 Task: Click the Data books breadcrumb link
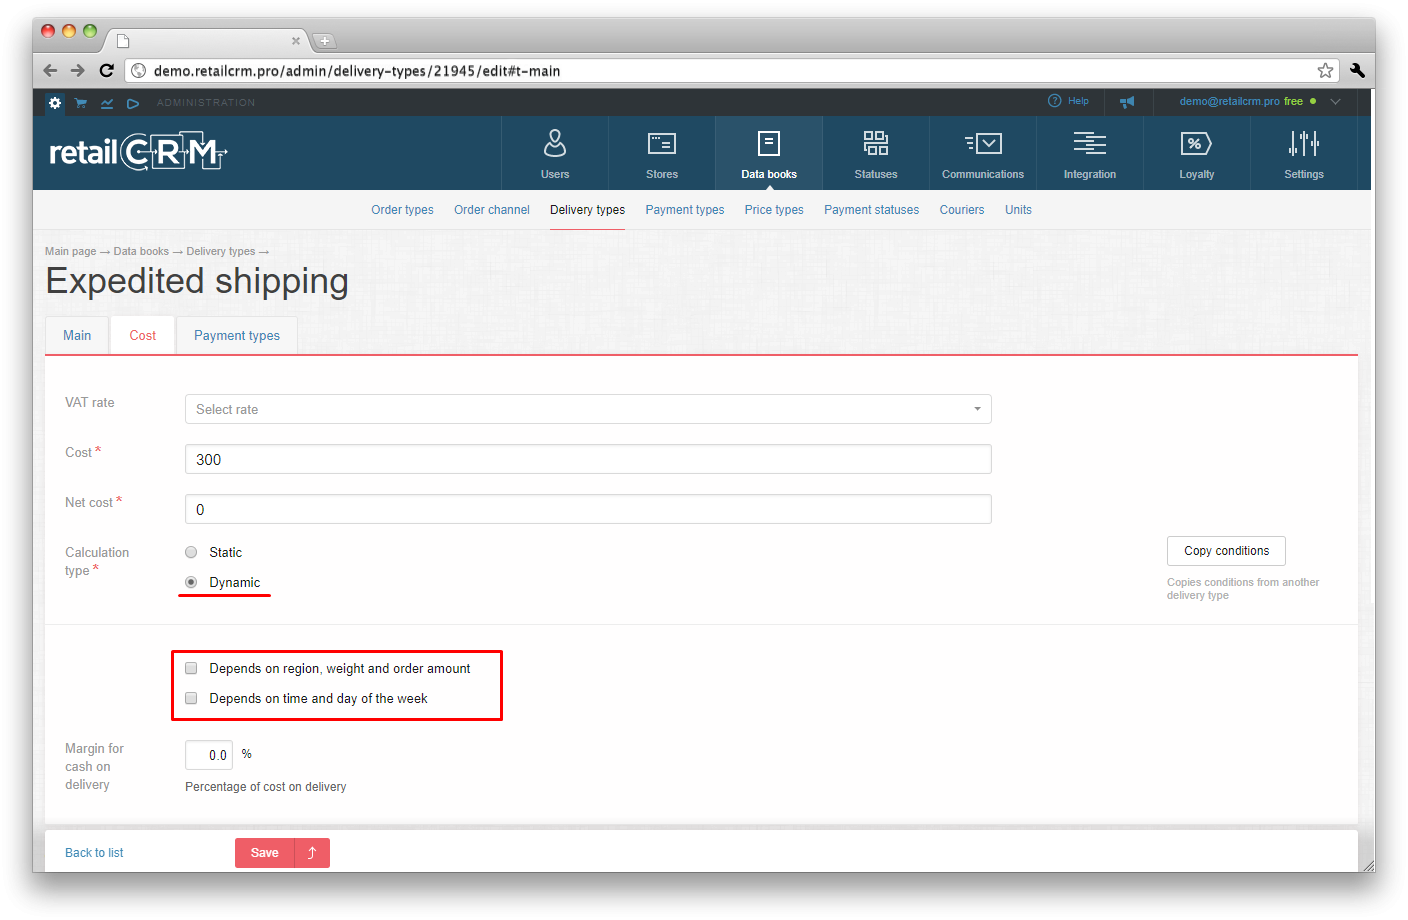pos(141,251)
